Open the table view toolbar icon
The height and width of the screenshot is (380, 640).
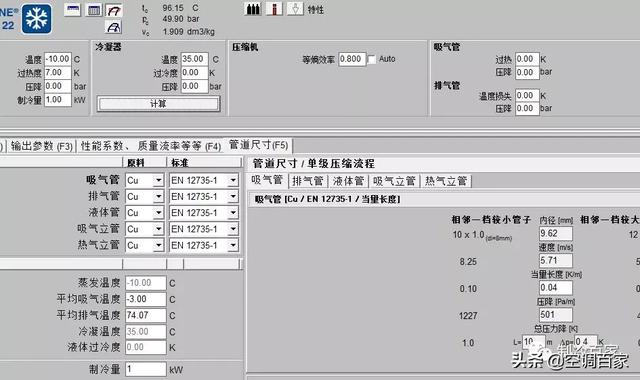(94, 10)
